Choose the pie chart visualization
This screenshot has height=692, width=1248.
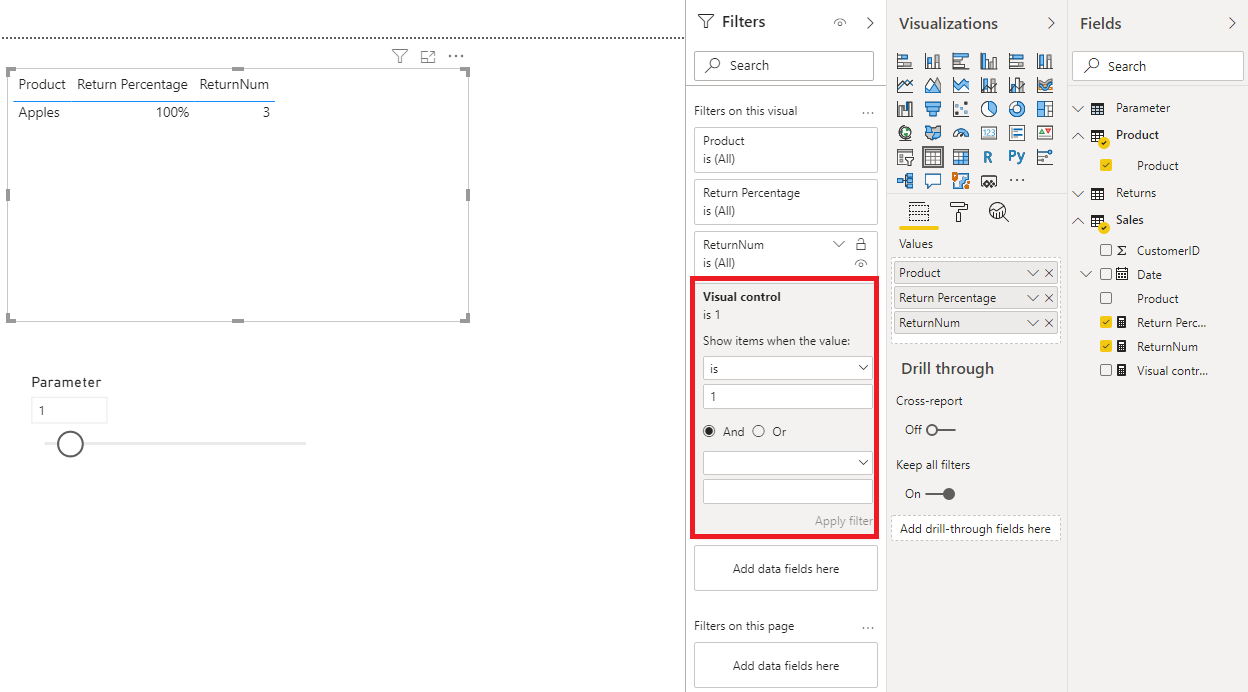coord(989,109)
